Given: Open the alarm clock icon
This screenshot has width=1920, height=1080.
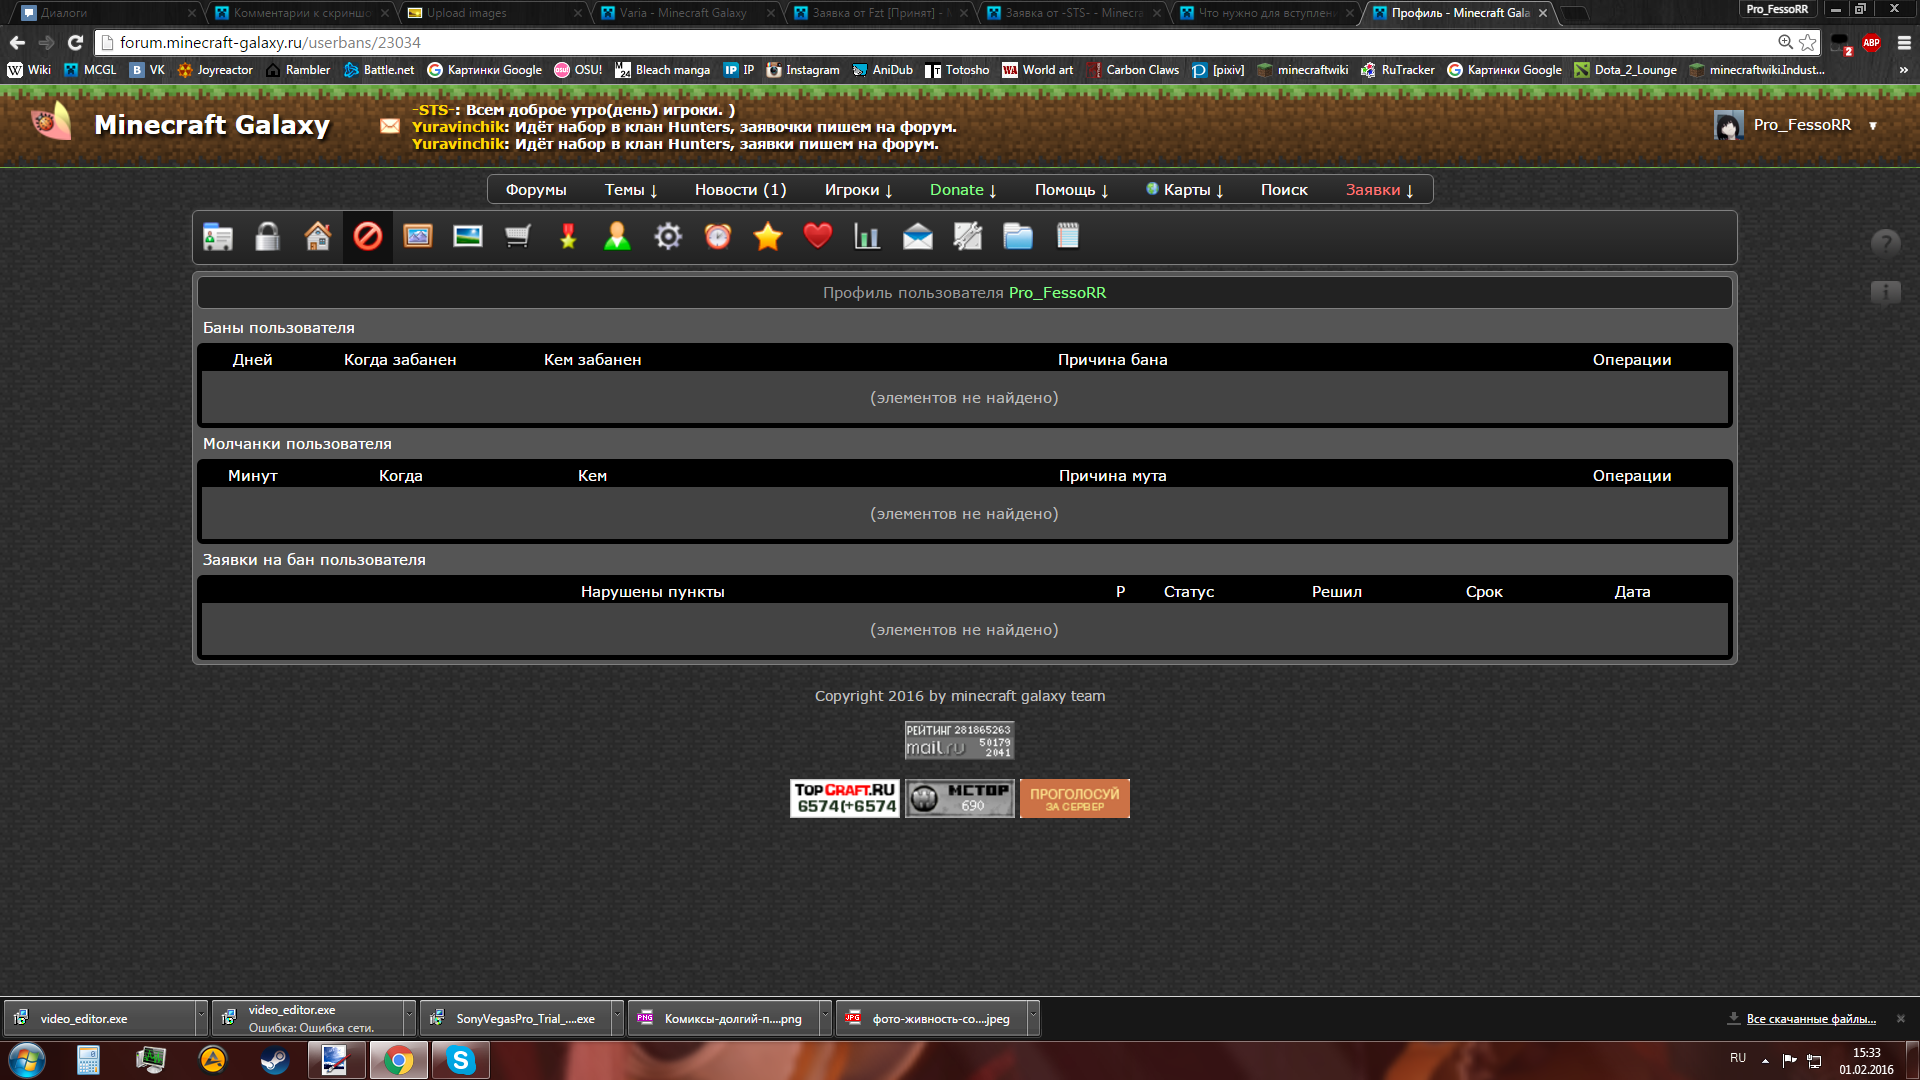Looking at the screenshot, I should pyautogui.click(x=717, y=237).
